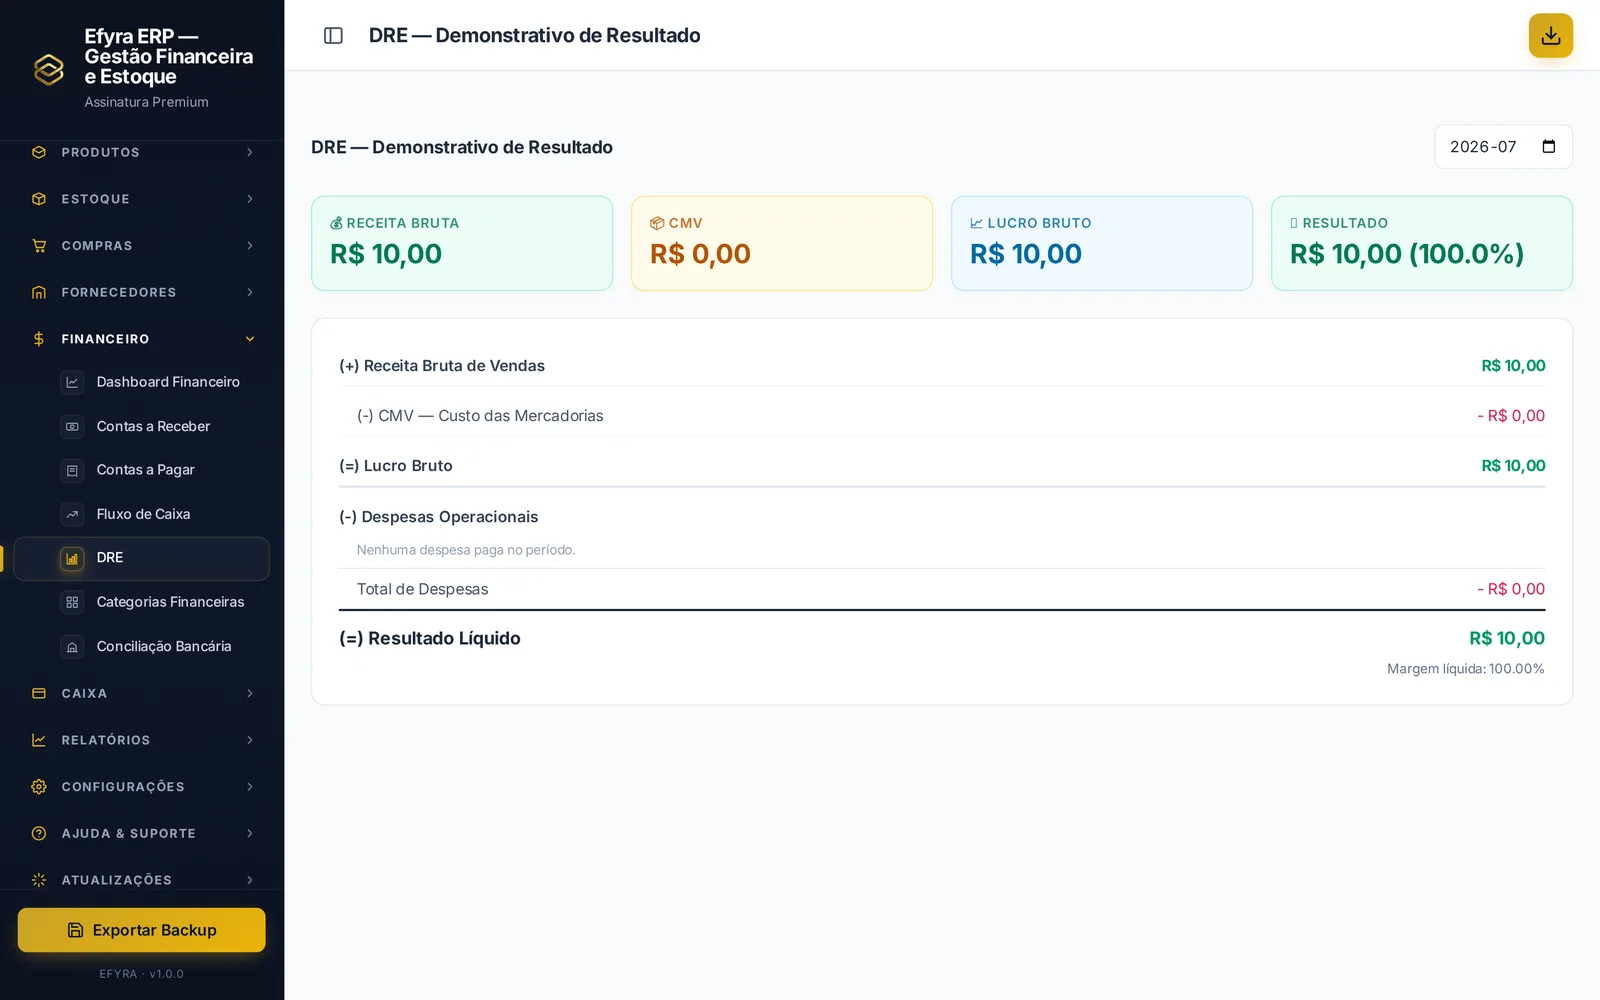Screen dimensions: 1600x1000
Task: Click the Relatórios line chart icon
Action: pos(39,740)
